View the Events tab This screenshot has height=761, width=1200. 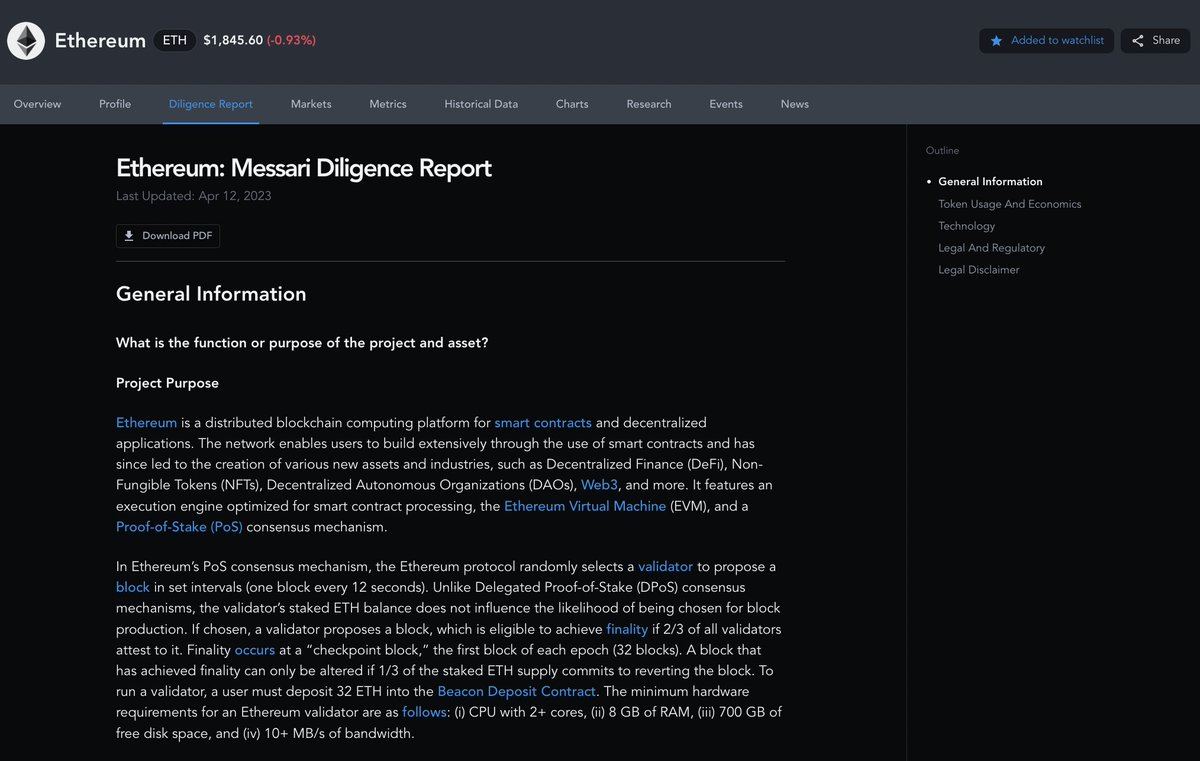pos(726,104)
